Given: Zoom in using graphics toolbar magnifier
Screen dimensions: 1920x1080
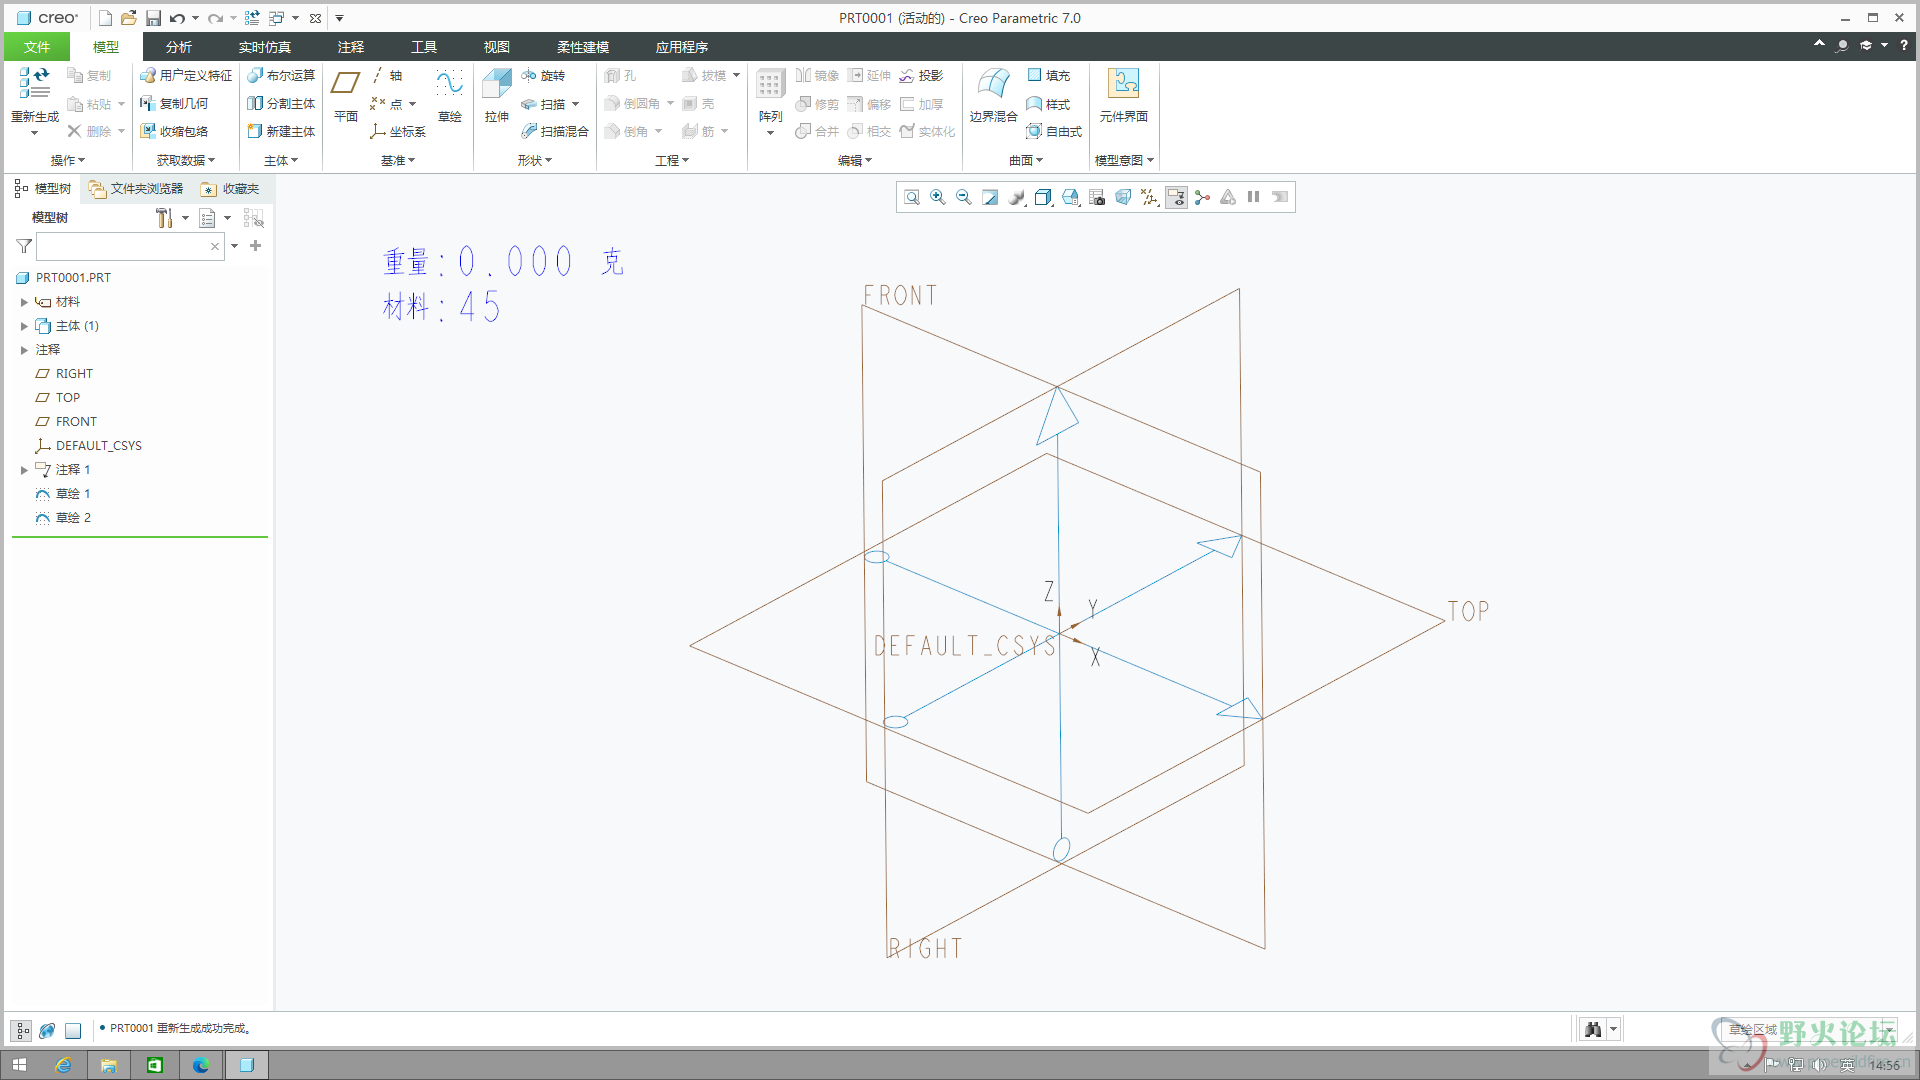Looking at the screenshot, I should click(x=938, y=197).
